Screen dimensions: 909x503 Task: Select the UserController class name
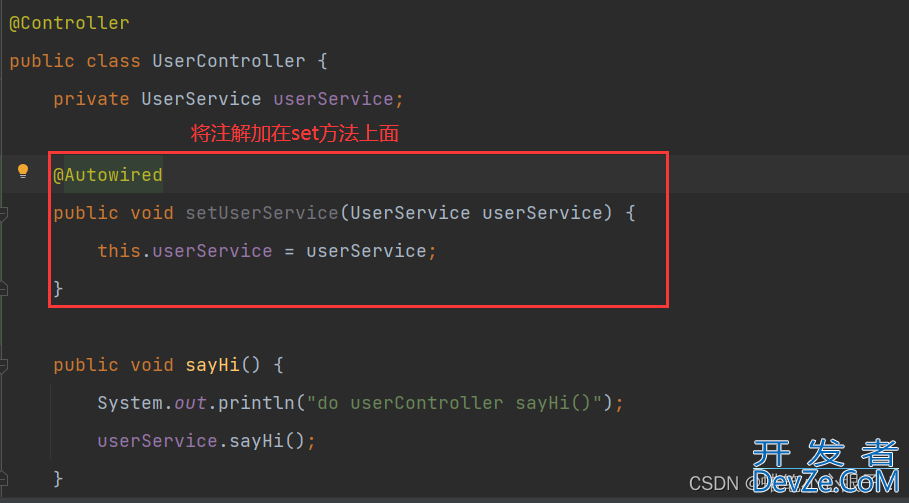tap(229, 61)
